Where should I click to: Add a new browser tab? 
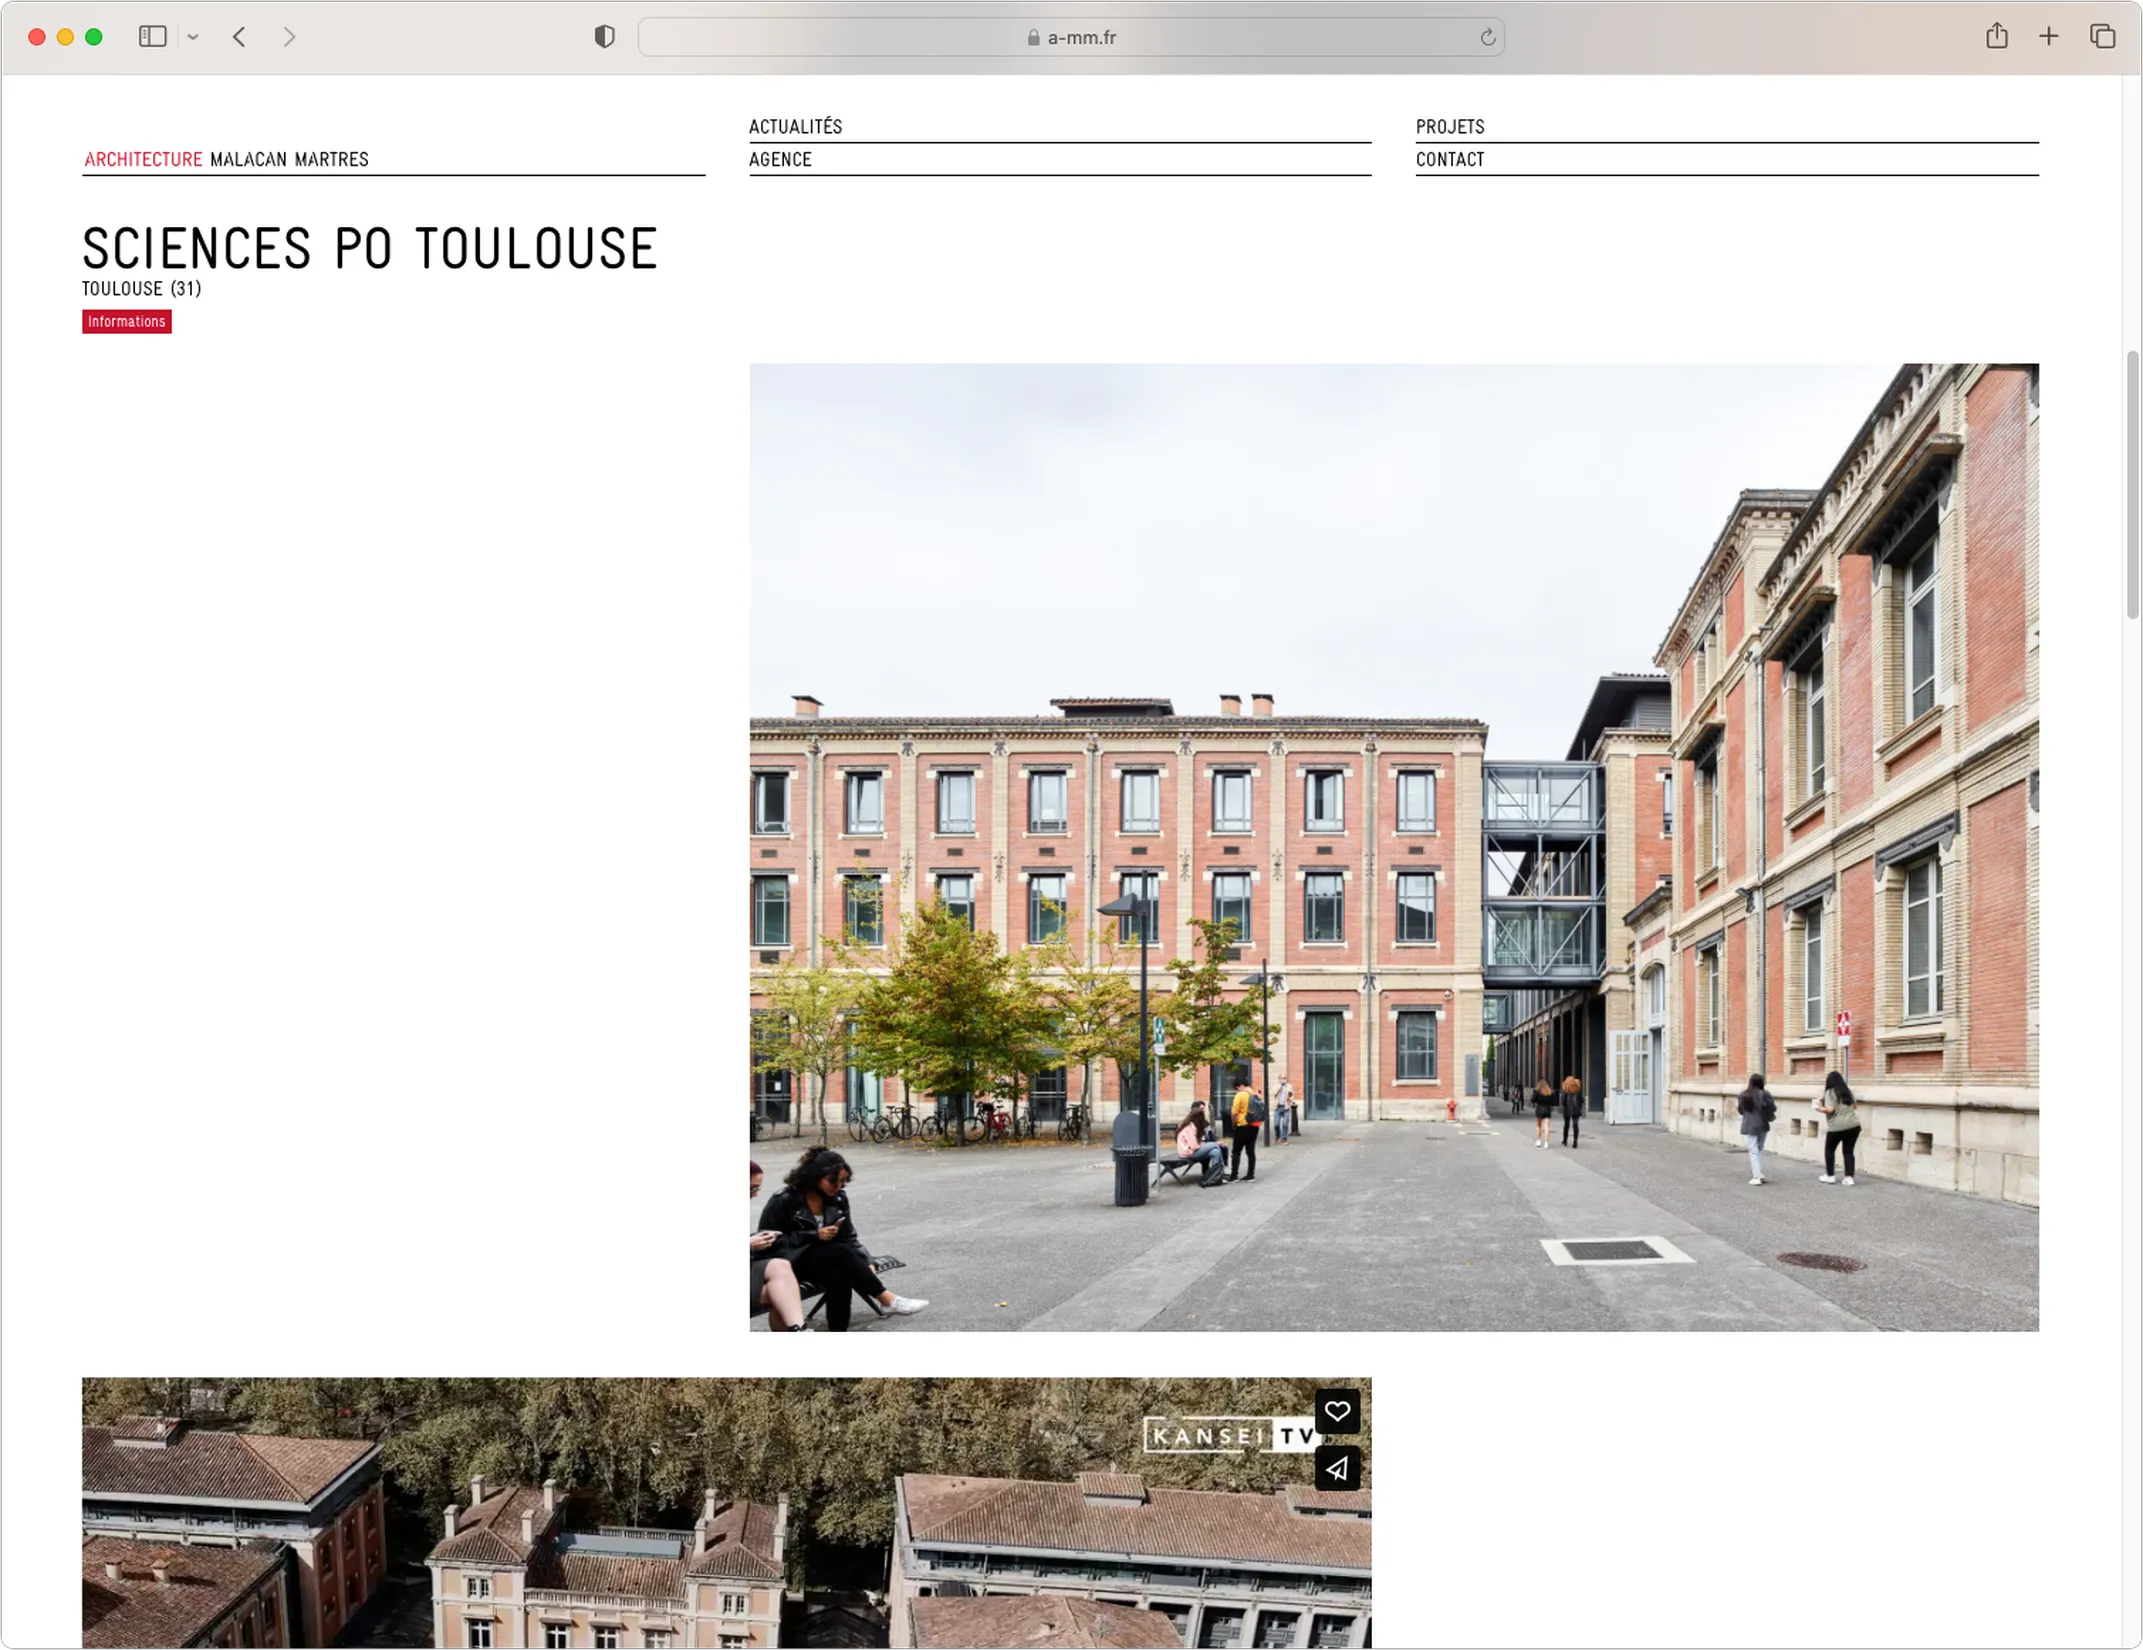click(x=2048, y=37)
